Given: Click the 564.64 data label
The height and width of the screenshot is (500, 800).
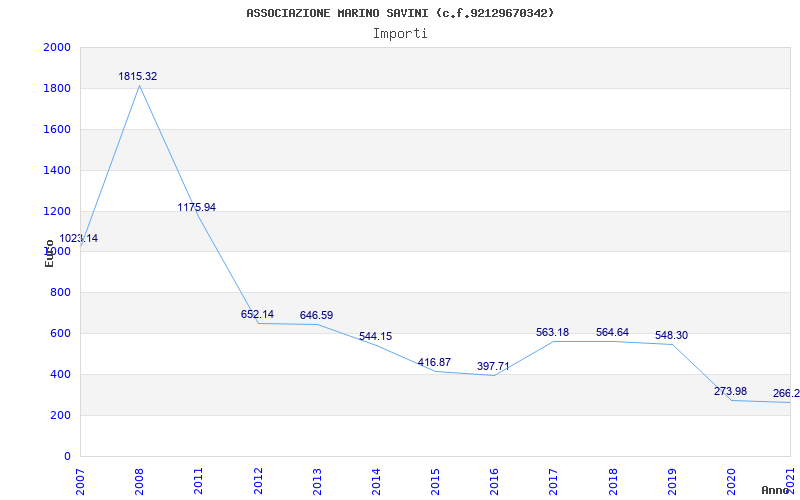Looking at the screenshot, I should pyautogui.click(x=612, y=332).
